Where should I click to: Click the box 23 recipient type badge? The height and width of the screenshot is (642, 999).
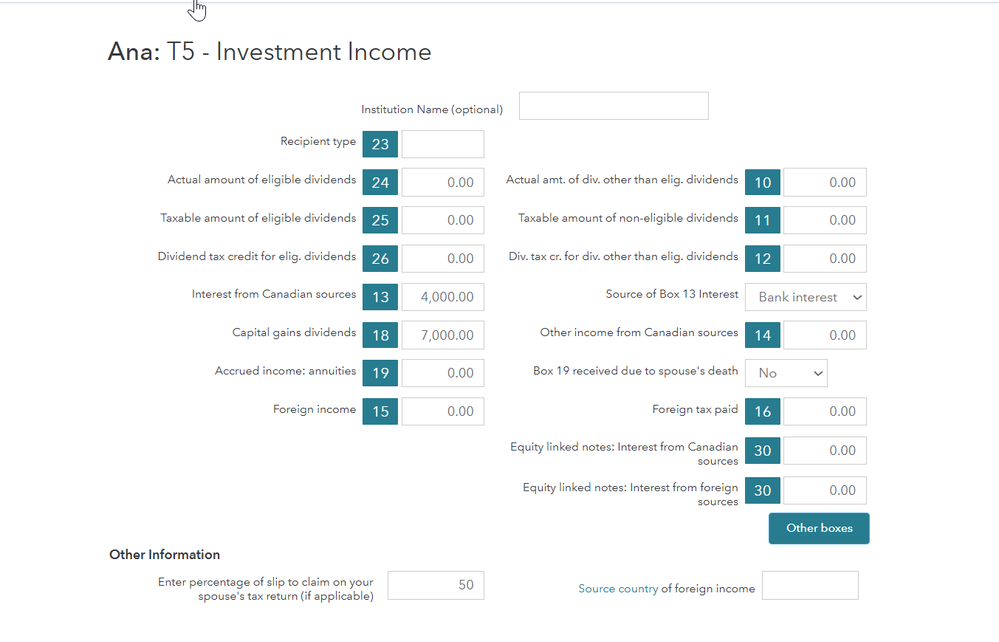tap(380, 144)
